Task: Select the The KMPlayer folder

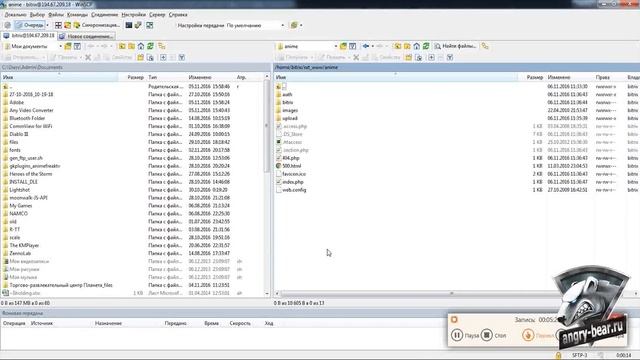Action: 24,245
